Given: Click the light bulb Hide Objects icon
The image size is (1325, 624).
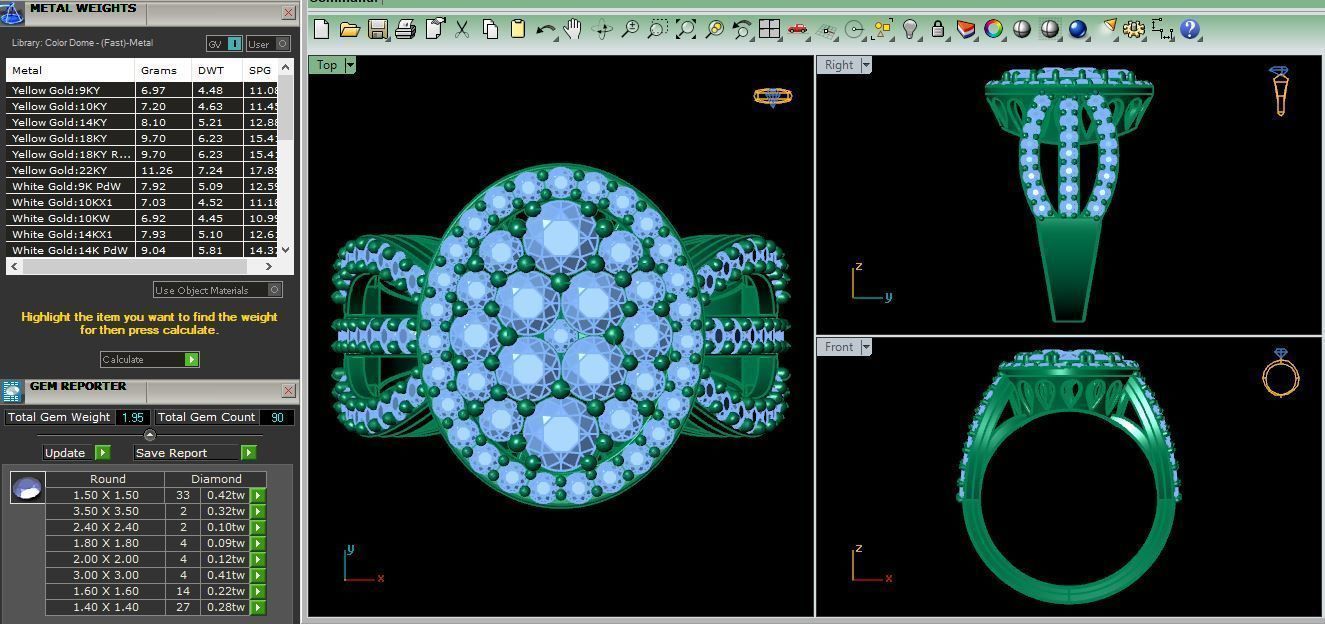Looking at the screenshot, I should (910, 29).
